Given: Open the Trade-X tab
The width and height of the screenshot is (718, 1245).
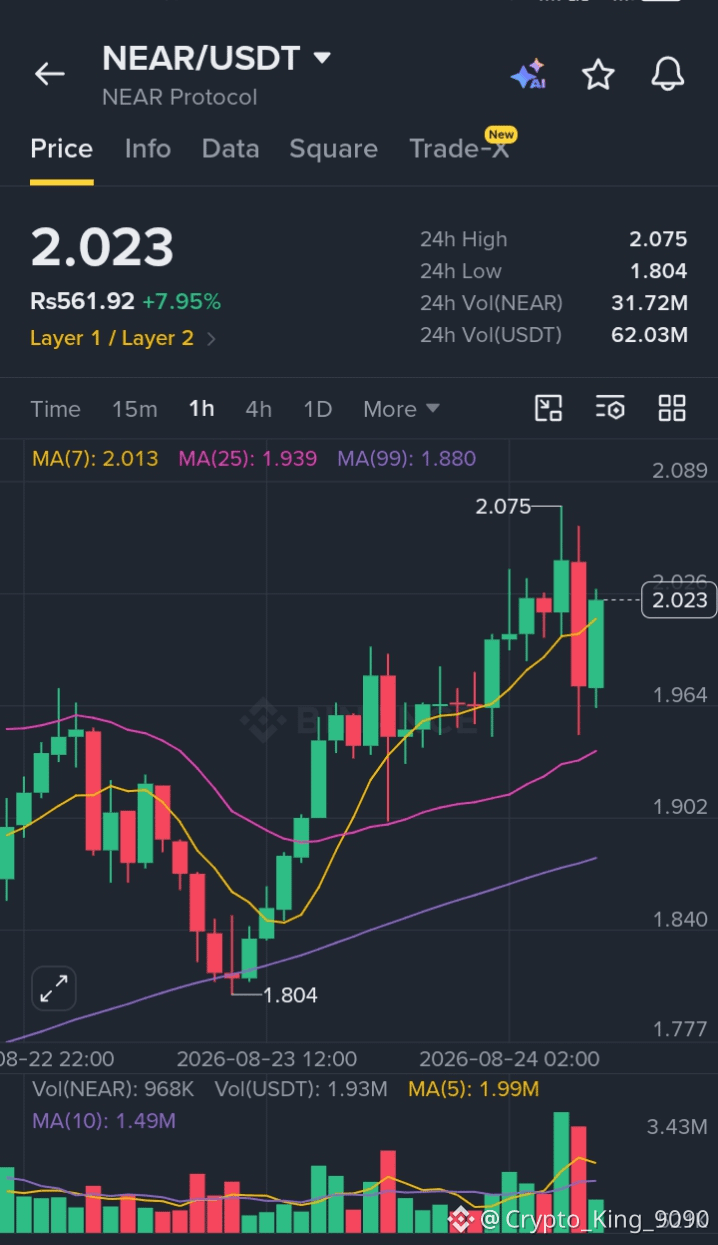Looking at the screenshot, I should [459, 149].
